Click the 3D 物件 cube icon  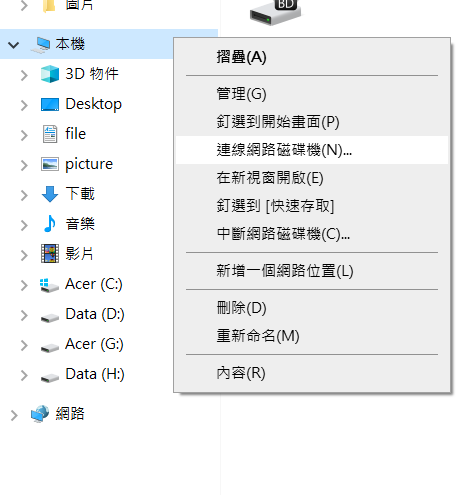point(50,74)
